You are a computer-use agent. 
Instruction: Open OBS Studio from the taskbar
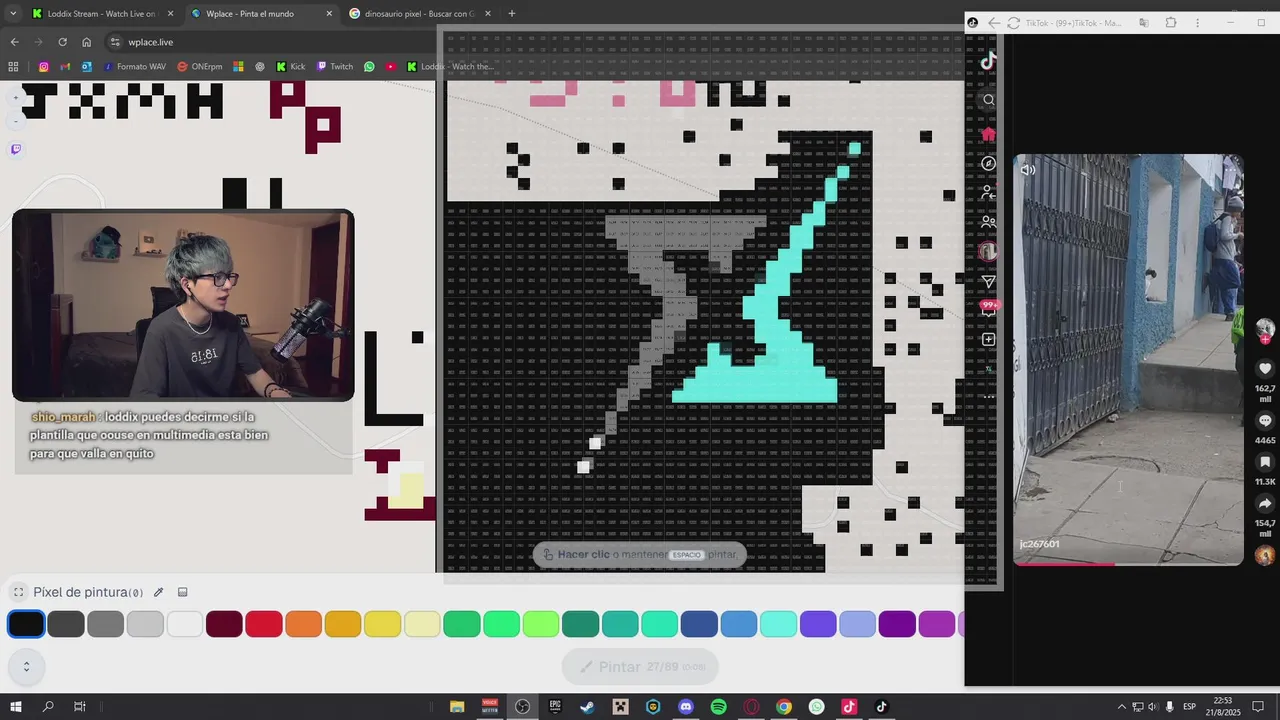click(522, 706)
